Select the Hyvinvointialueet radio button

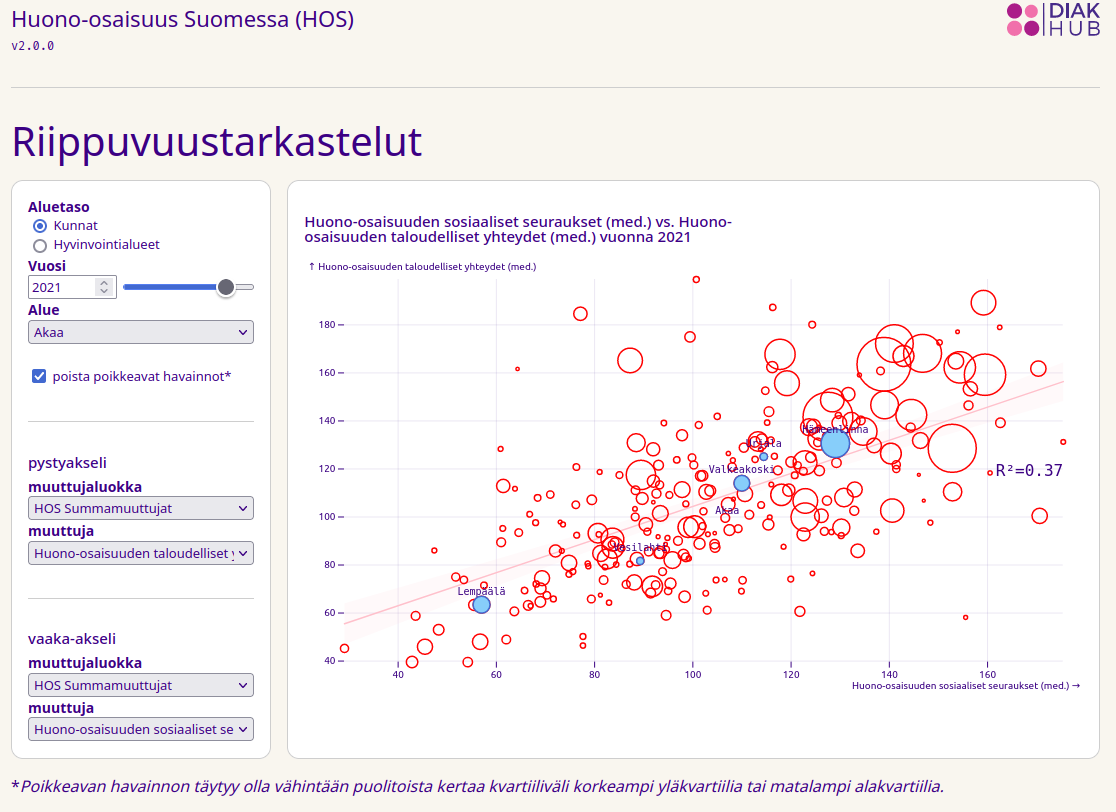click(x=40, y=245)
